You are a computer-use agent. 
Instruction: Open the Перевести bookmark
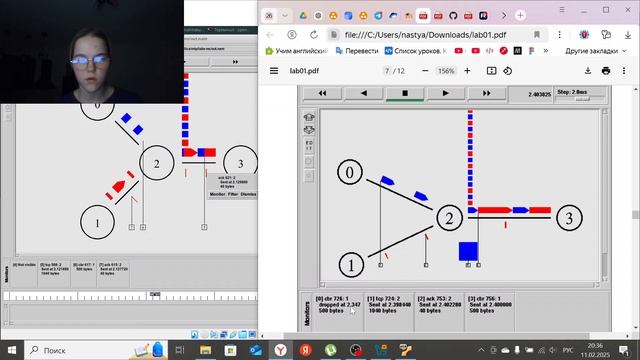point(357,51)
